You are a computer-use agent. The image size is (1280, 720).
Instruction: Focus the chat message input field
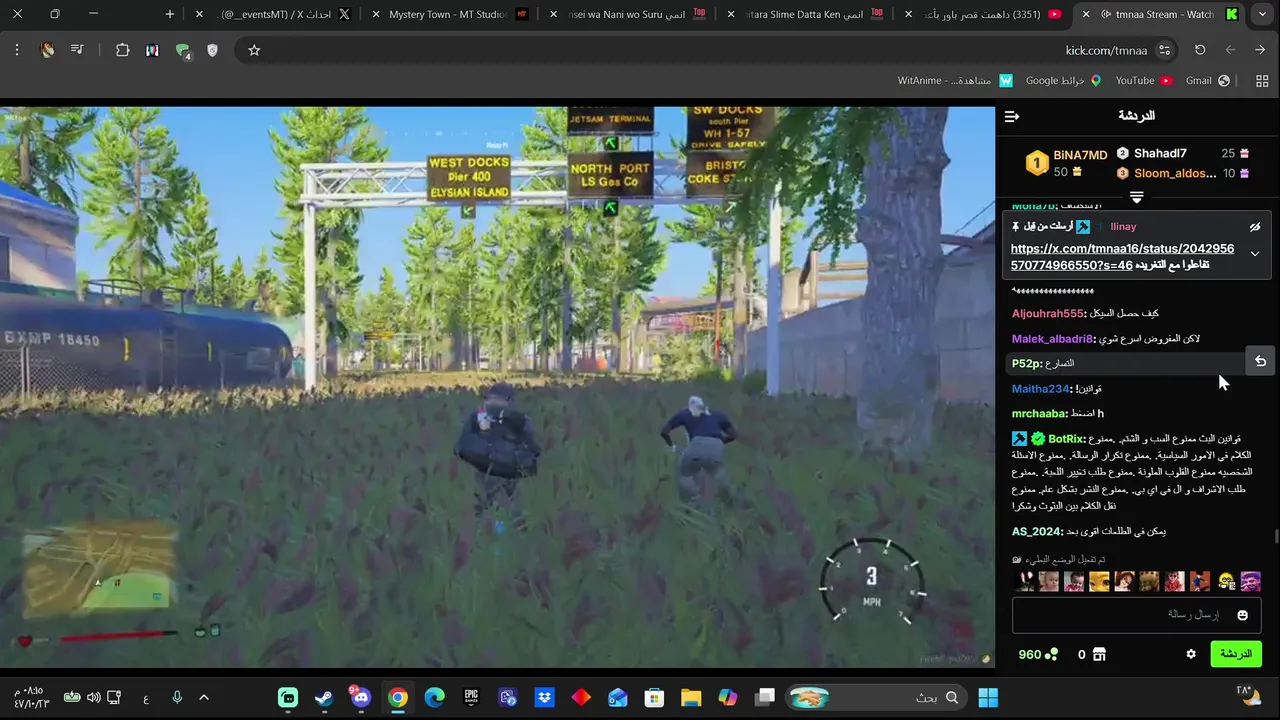pos(1136,615)
